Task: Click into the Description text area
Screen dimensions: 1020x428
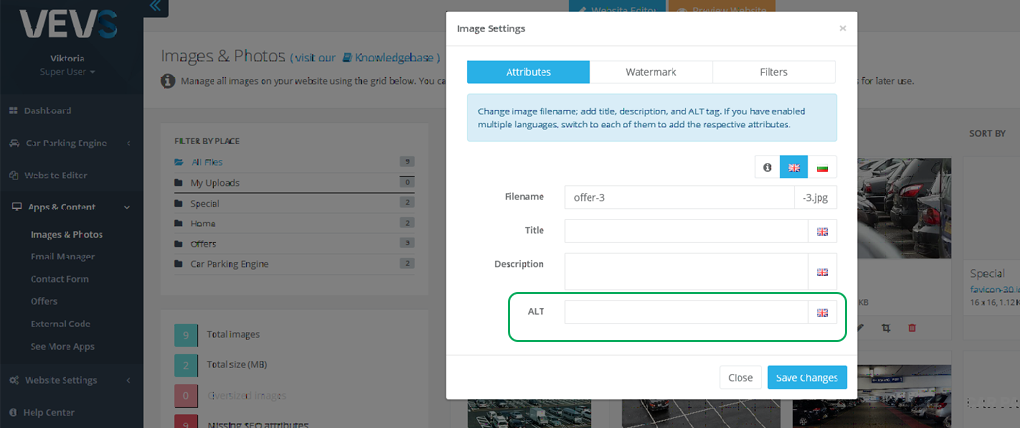Action: pos(686,272)
